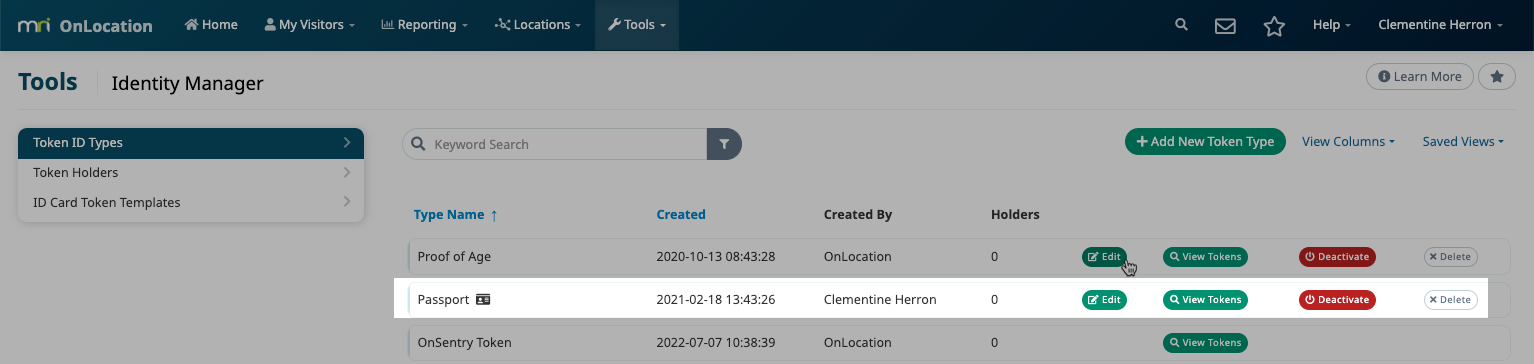Deactivate the Passport token type
This screenshot has height=364, width=1534.
(1337, 299)
